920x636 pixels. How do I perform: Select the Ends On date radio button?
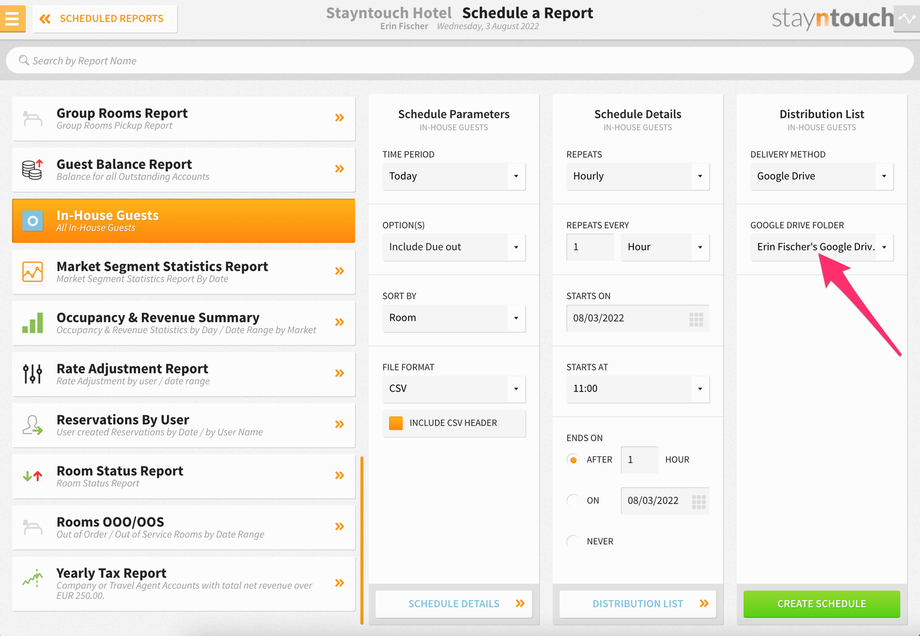pos(573,500)
